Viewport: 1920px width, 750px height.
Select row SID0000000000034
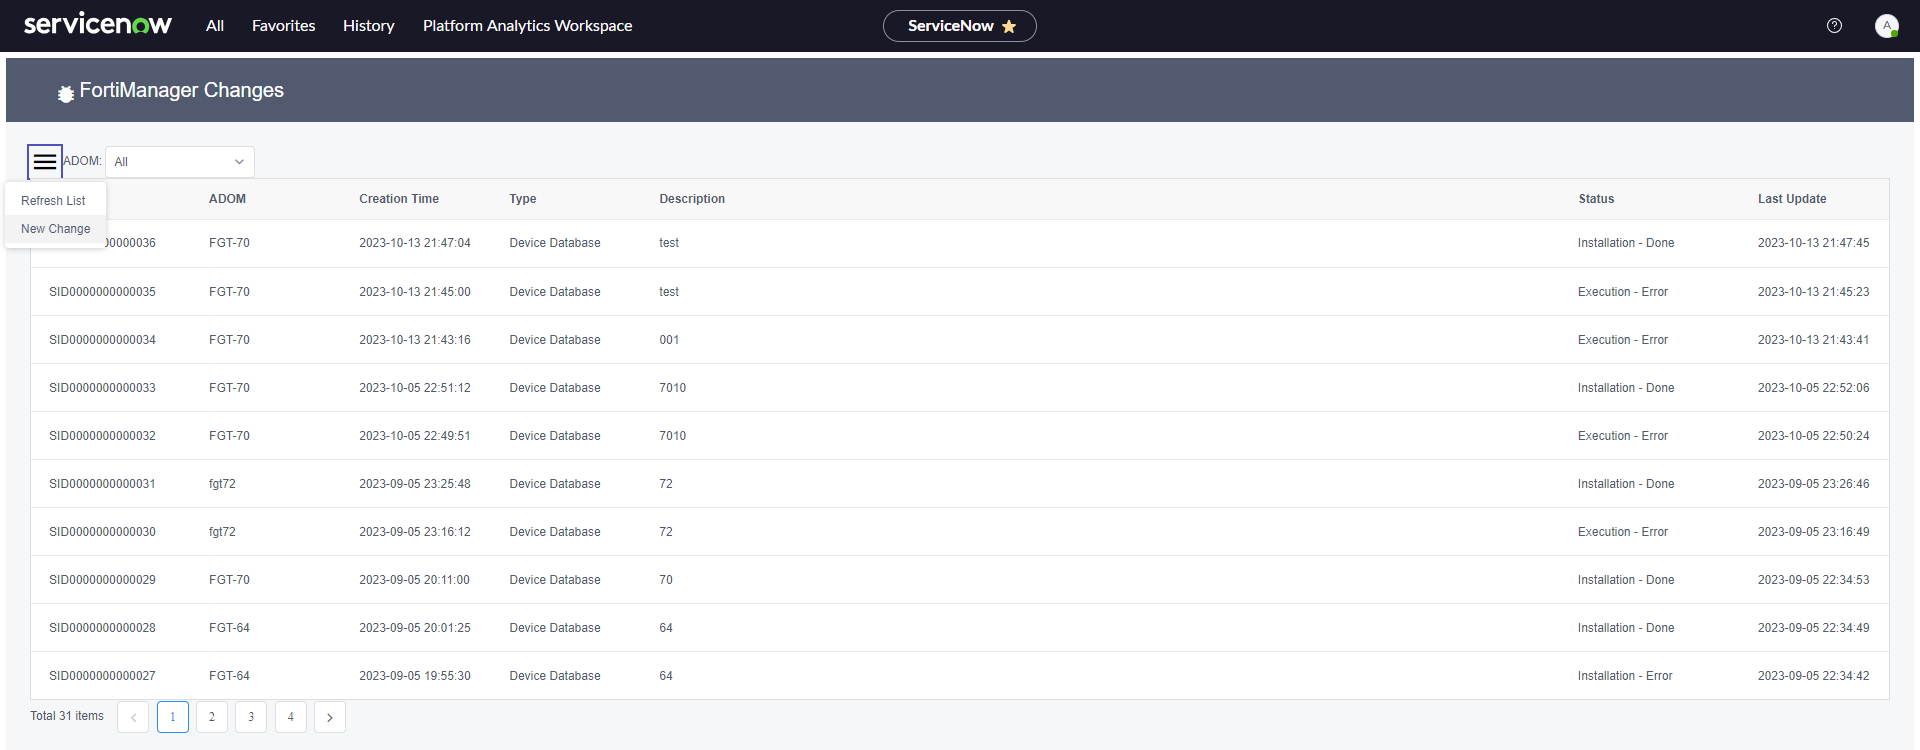[x=960, y=340]
